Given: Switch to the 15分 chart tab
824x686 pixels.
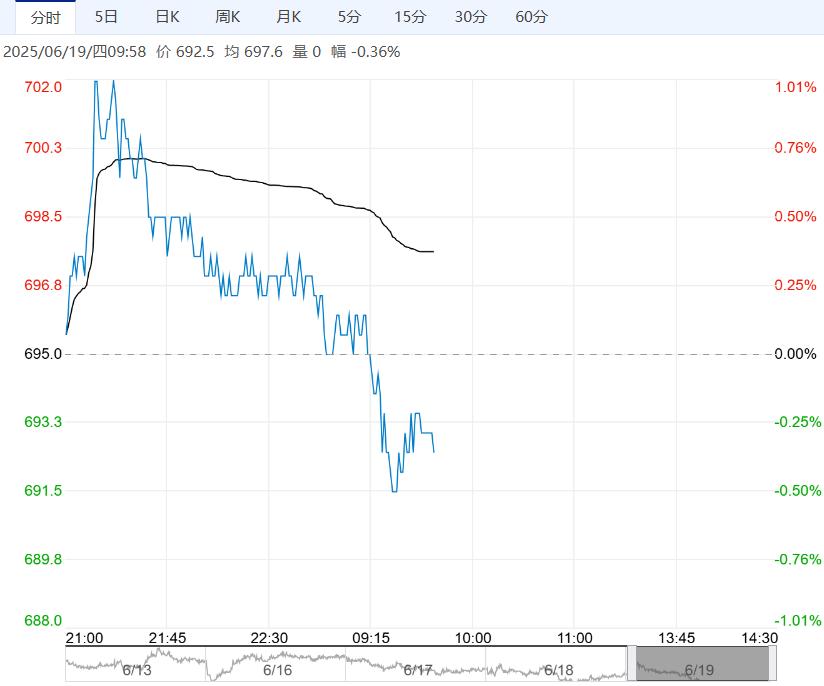Looking at the screenshot, I should 410,17.
